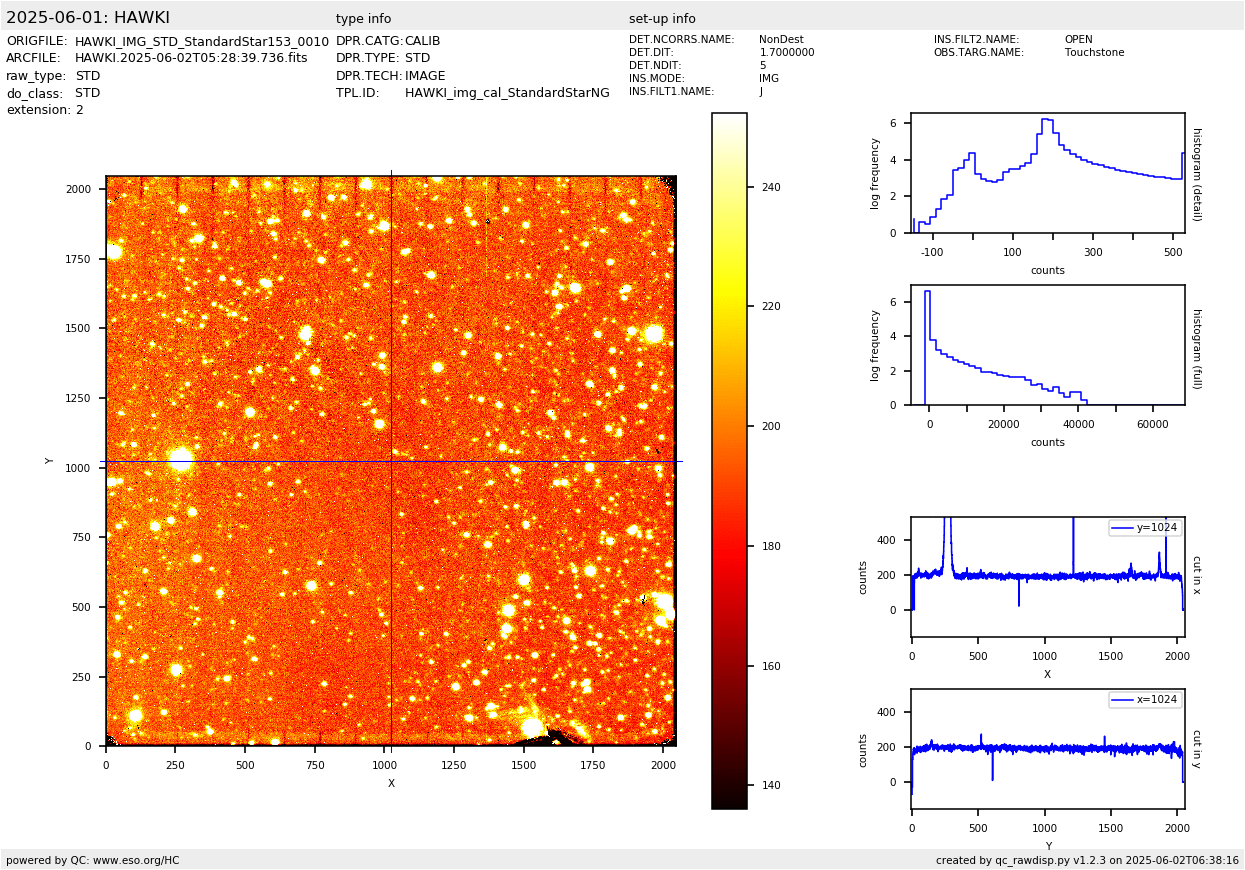This screenshot has width=1245, height=870.
Task: Click the heat-map colorbar beside the image
Action: (729, 460)
